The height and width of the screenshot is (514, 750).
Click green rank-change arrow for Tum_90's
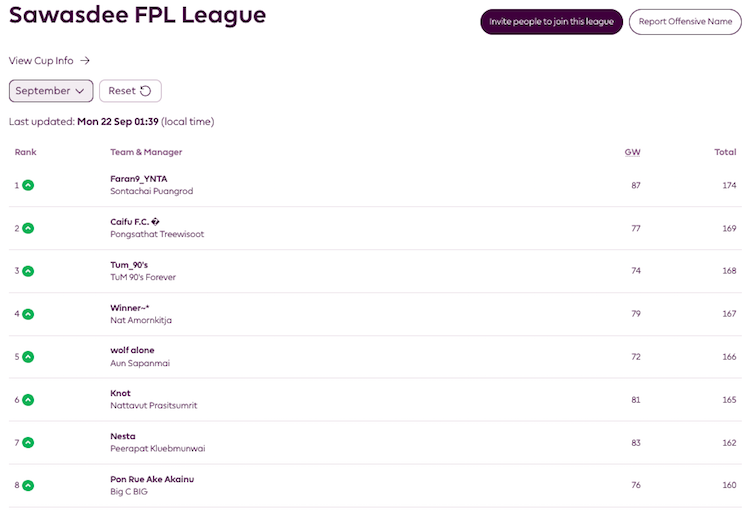tap(28, 271)
